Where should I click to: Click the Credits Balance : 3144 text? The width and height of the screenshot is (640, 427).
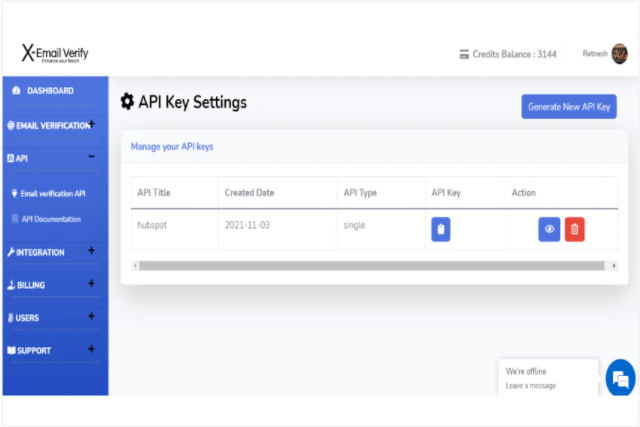pyautogui.click(x=514, y=54)
